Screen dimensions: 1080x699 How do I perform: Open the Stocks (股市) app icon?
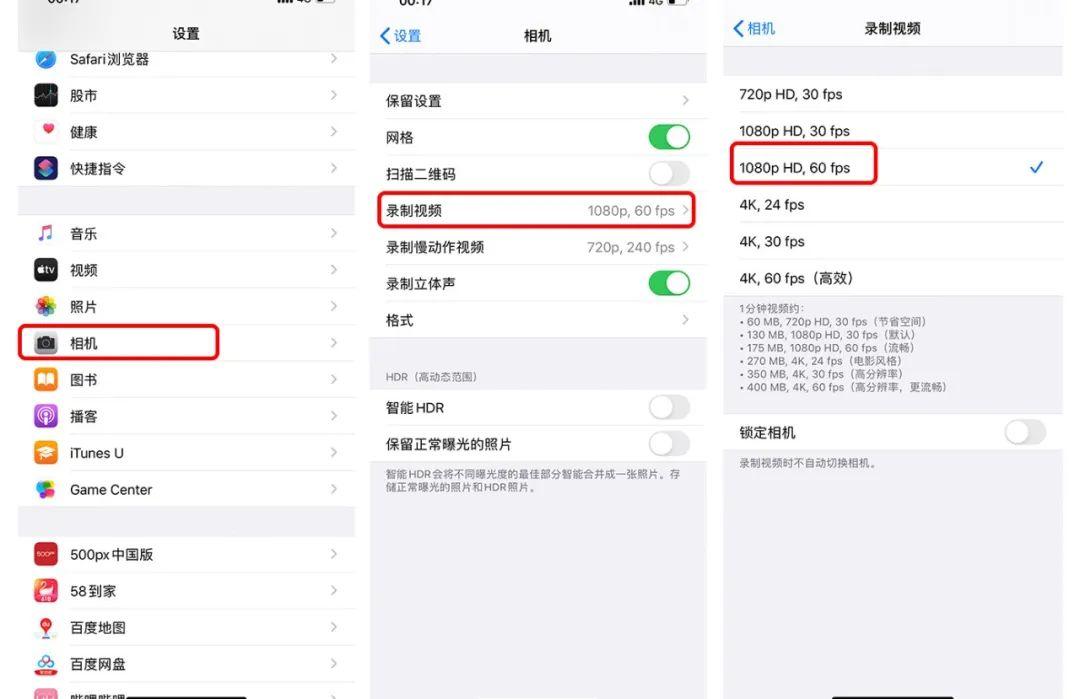pos(46,95)
